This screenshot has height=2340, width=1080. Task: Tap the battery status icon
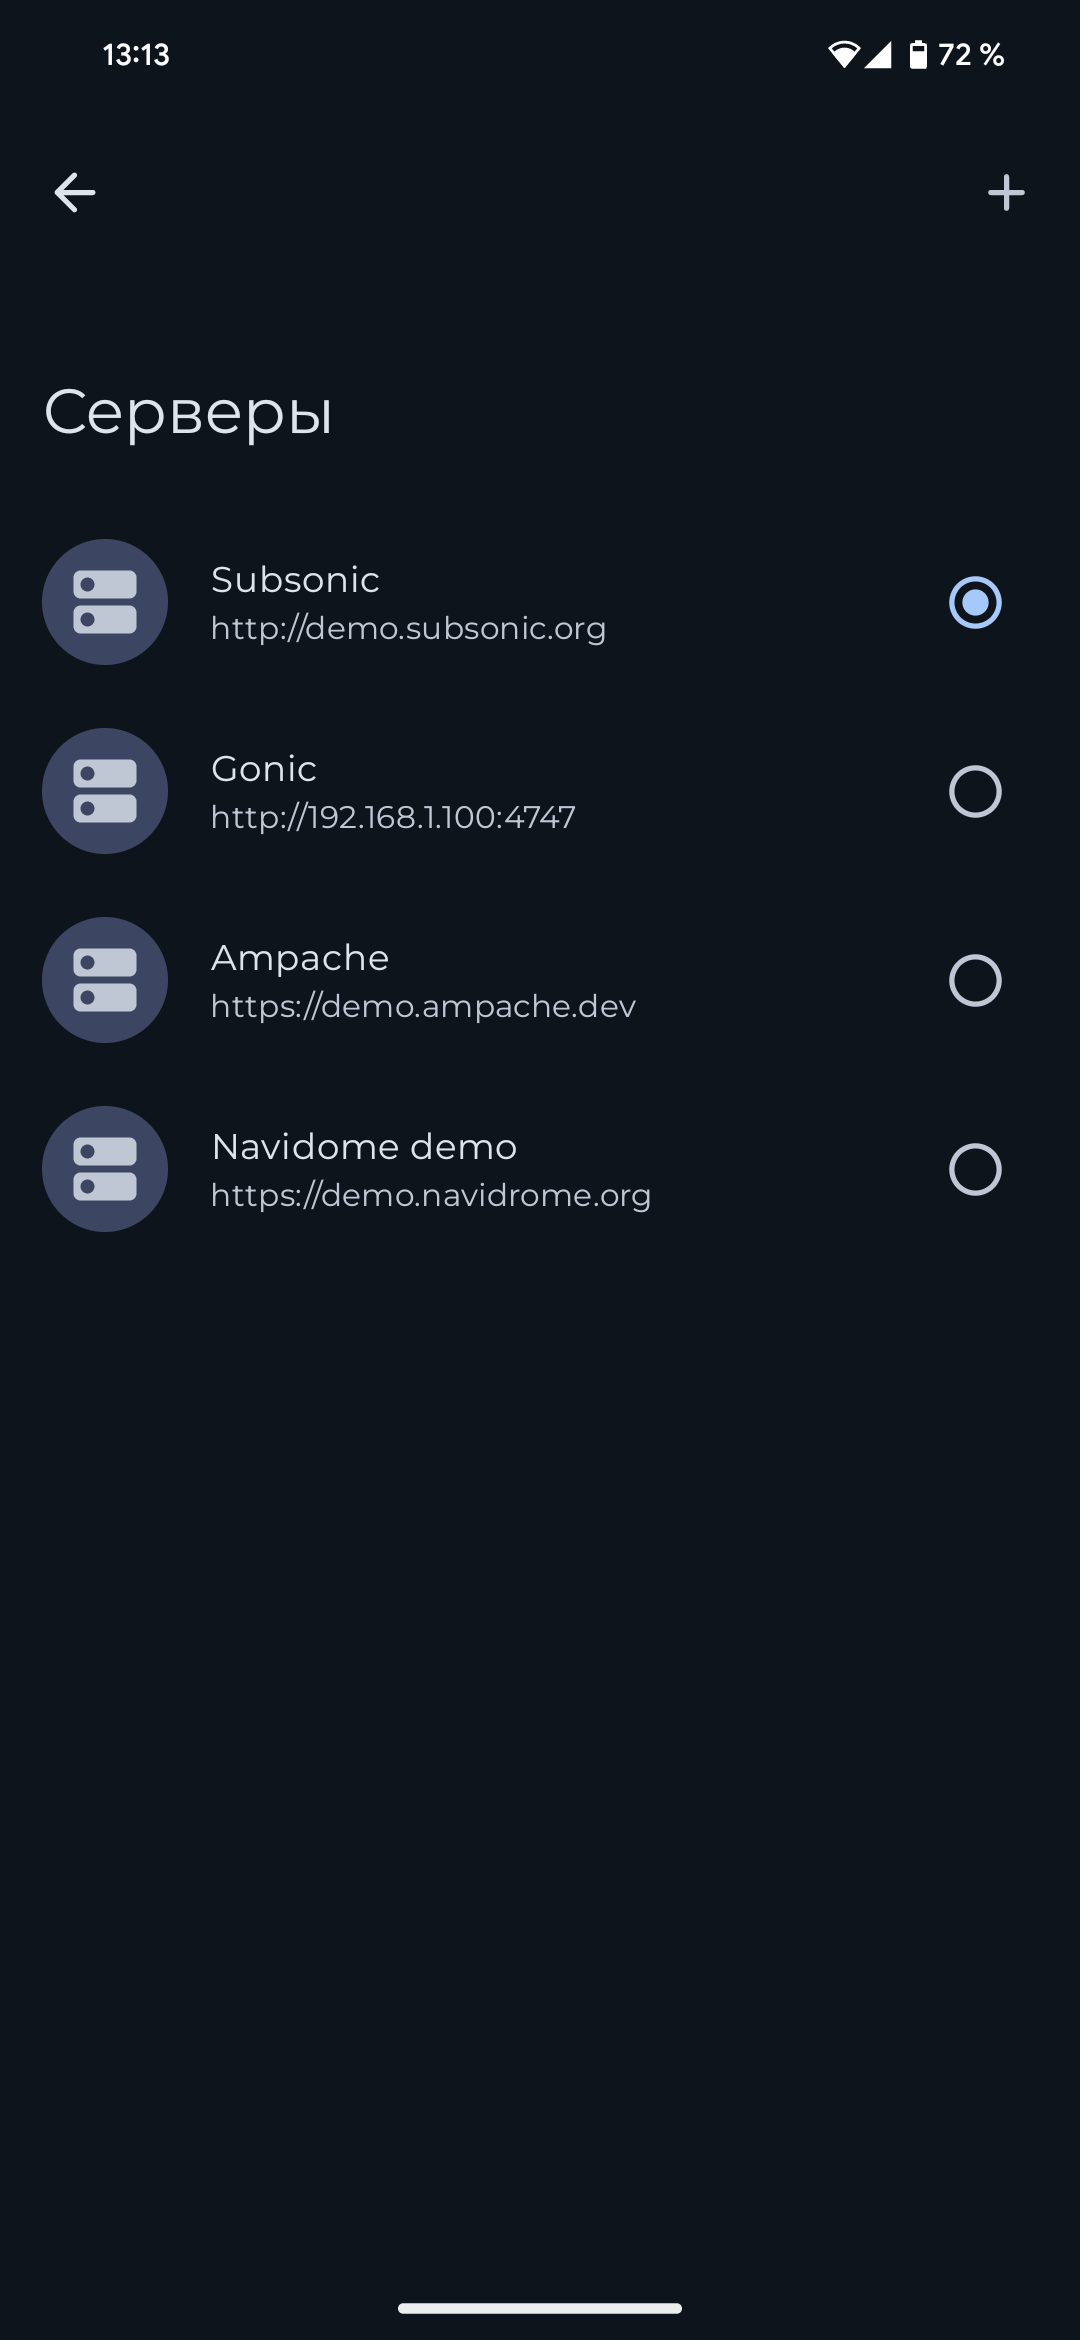(x=917, y=54)
